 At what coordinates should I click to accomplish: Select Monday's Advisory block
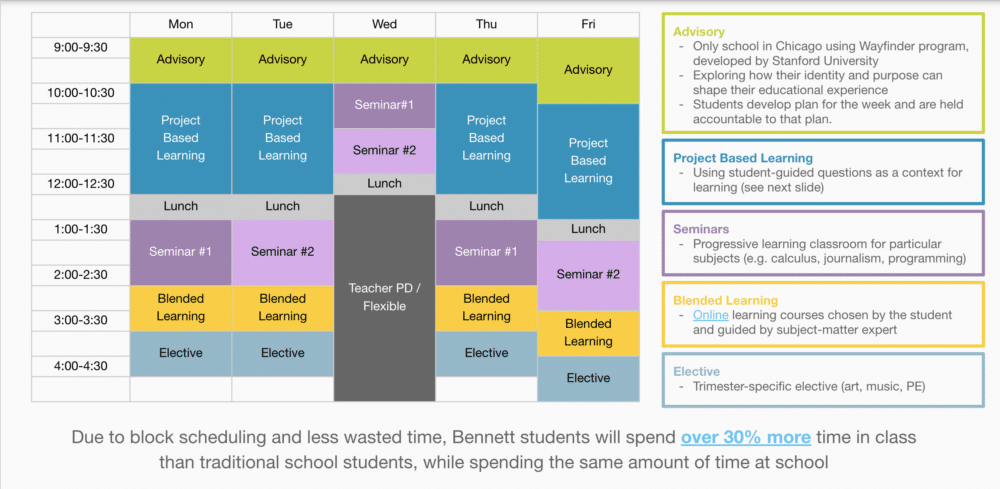pyautogui.click(x=180, y=60)
